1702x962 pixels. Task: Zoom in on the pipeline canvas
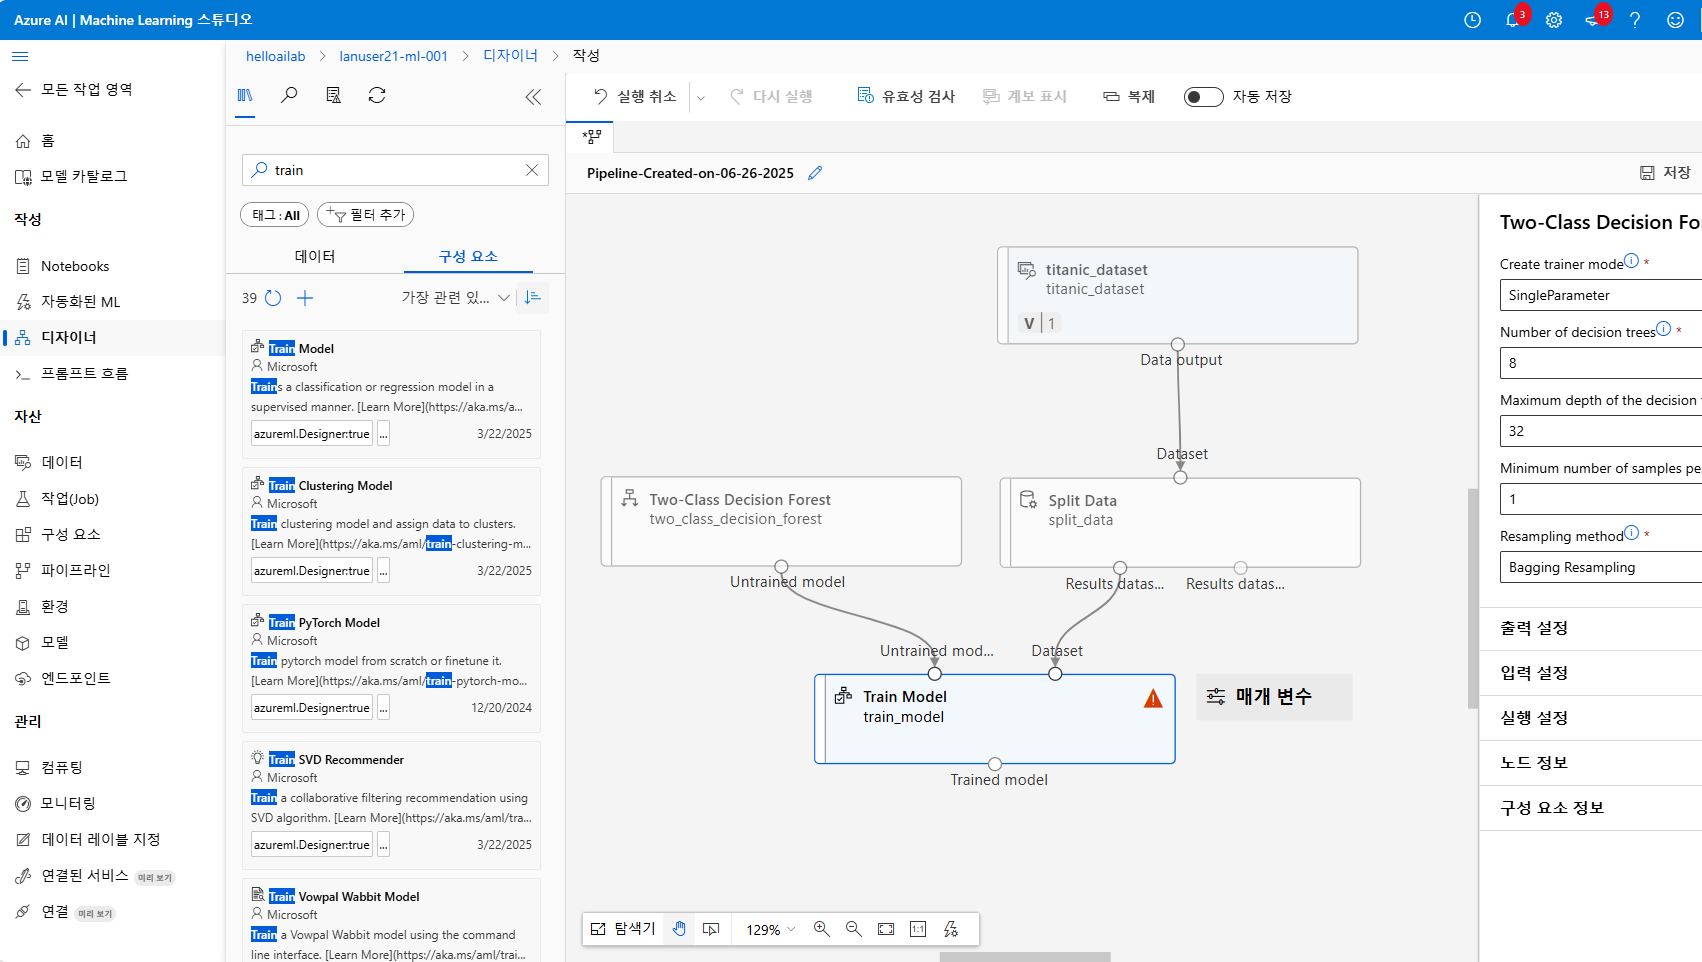[x=821, y=929]
